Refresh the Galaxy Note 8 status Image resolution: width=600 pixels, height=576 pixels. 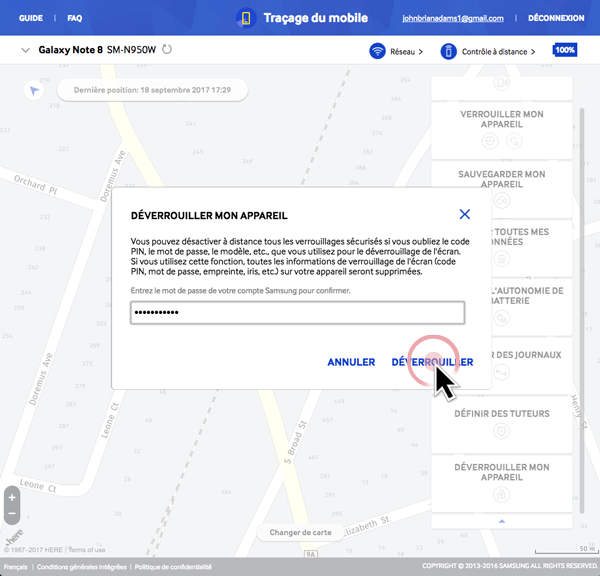167,49
